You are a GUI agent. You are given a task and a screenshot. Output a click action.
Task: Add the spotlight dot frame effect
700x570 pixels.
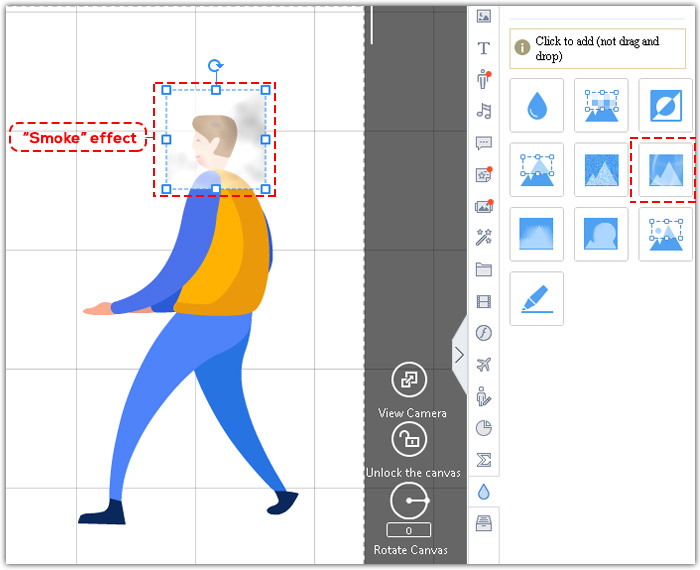tap(666, 234)
